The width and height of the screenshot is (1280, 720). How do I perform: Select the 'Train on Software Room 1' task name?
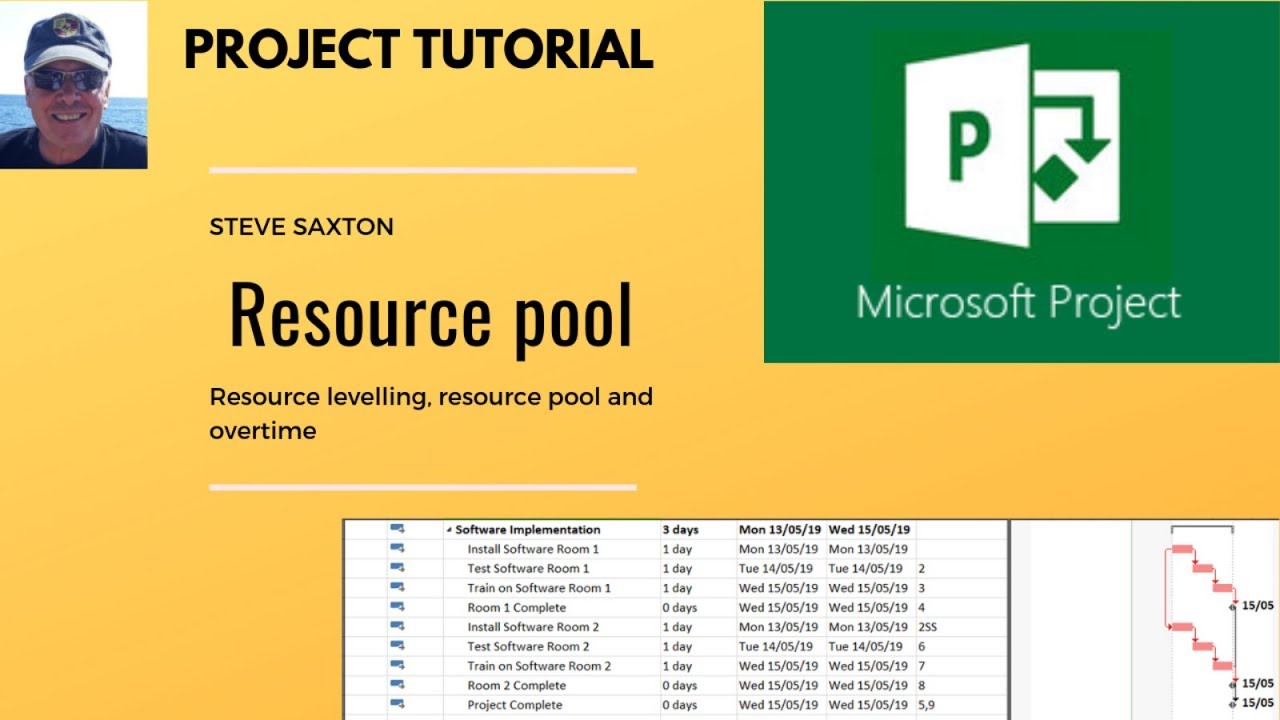[539, 588]
